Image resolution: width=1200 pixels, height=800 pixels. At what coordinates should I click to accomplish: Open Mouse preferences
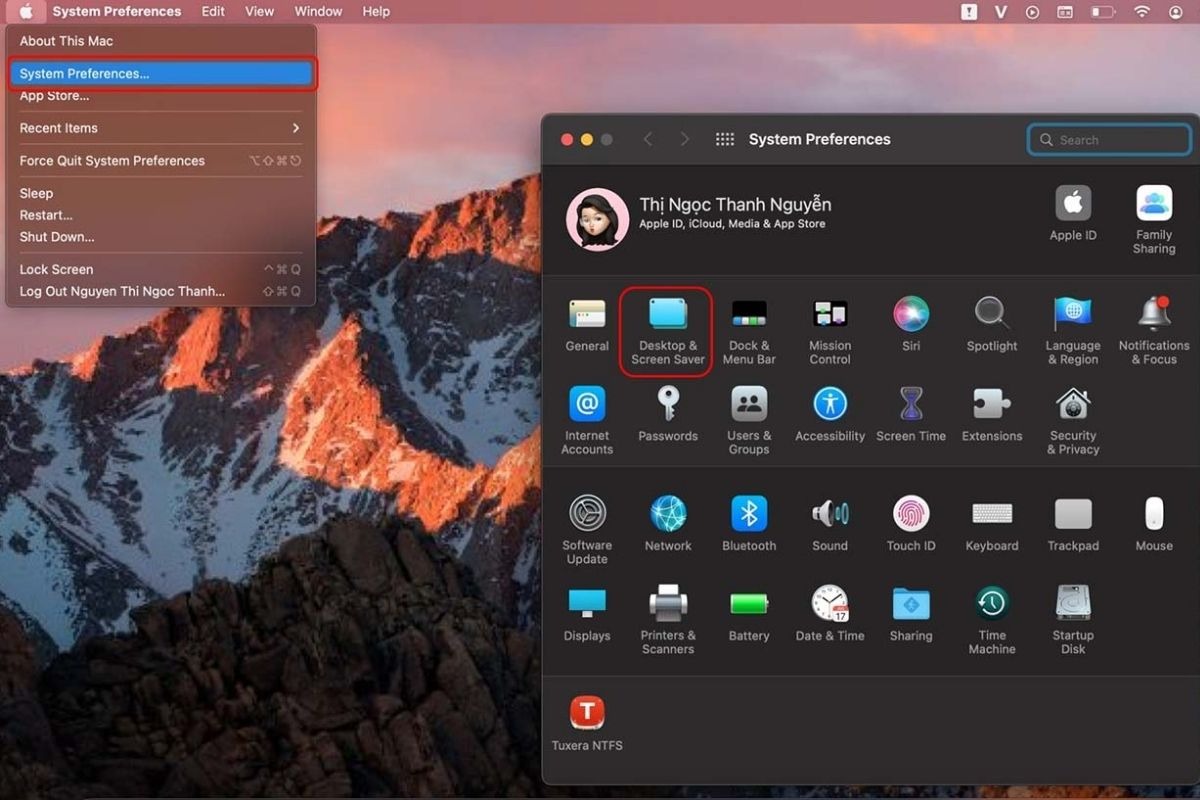[x=1154, y=525]
